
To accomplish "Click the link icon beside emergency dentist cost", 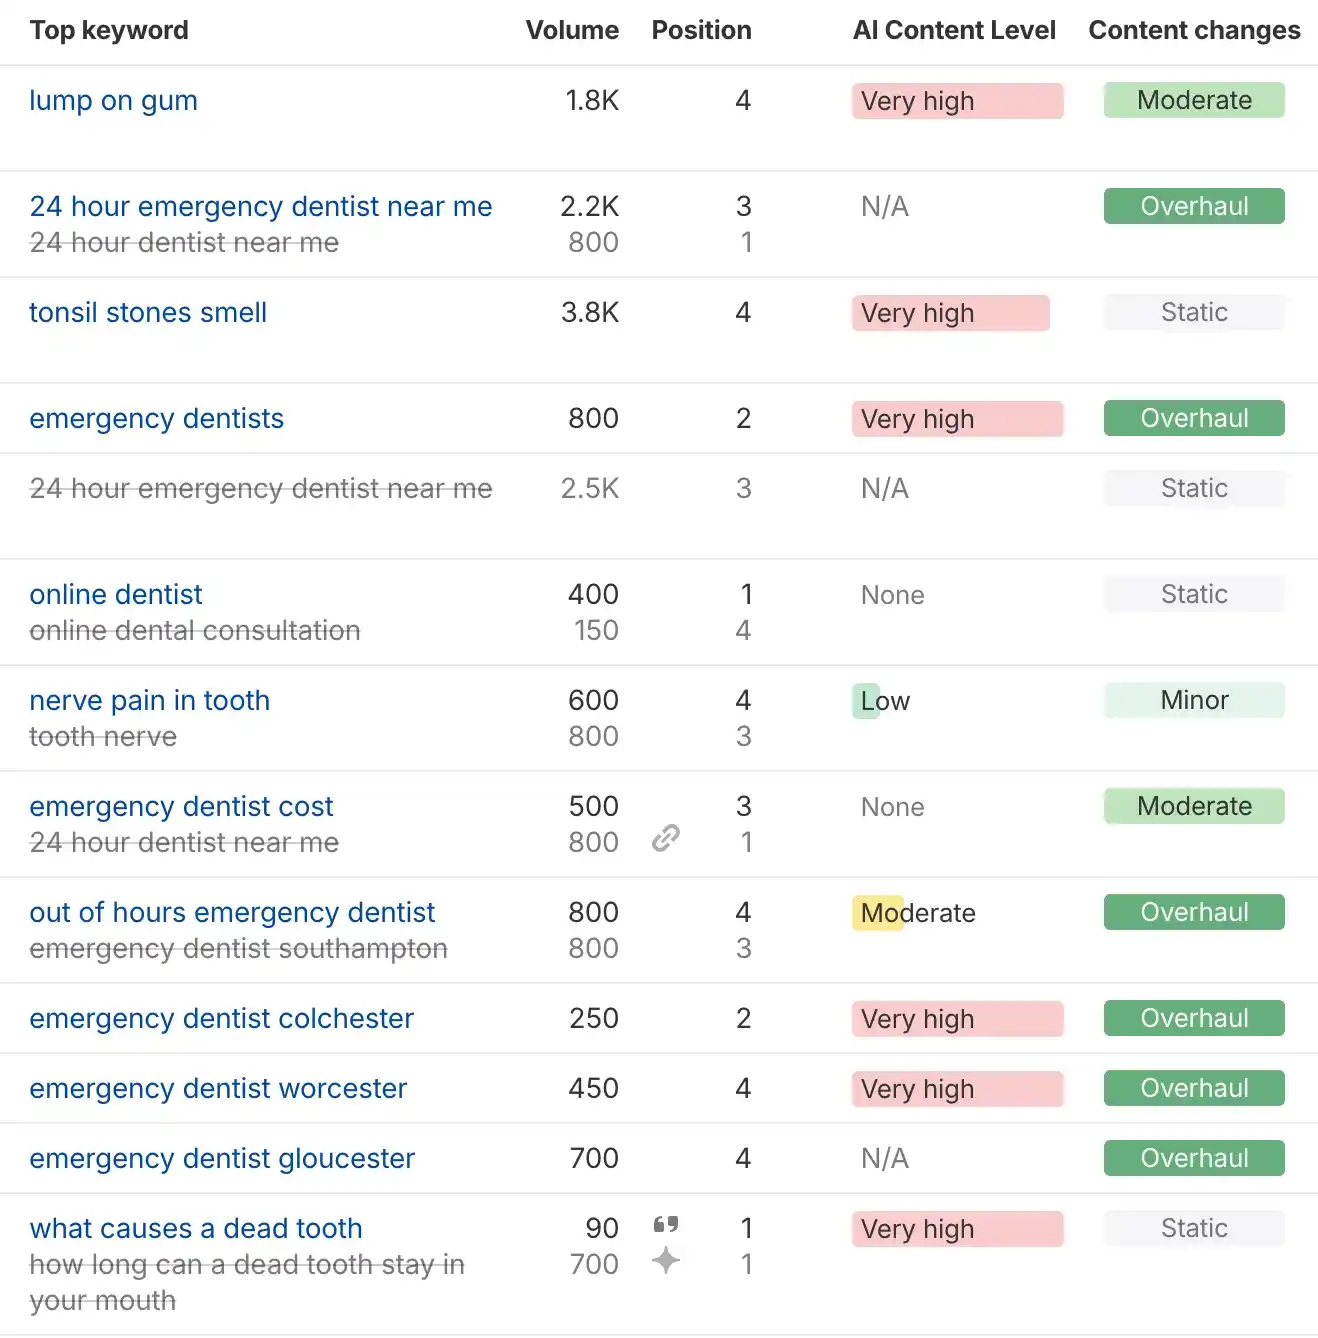I will pyautogui.click(x=666, y=838).
